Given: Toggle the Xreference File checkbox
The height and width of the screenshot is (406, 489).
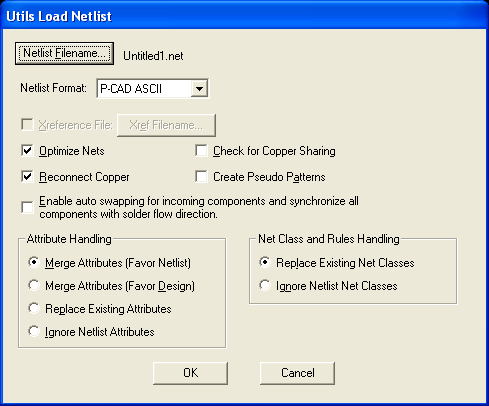Looking at the screenshot, I should pyautogui.click(x=27, y=125).
